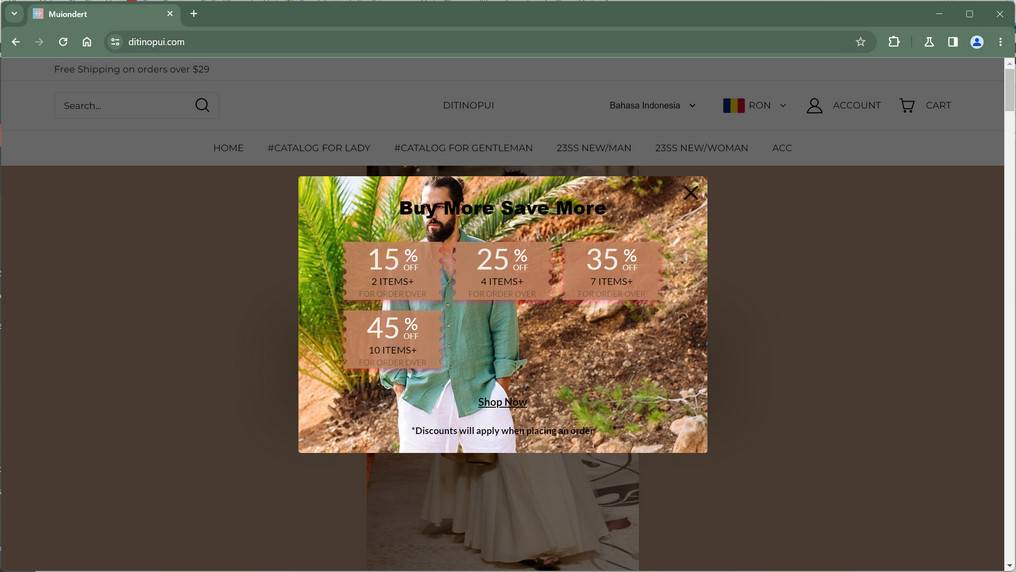Screen dimensions: 1016x572
Task: Open the tab search dropdown arrow
Action: coord(14,14)
